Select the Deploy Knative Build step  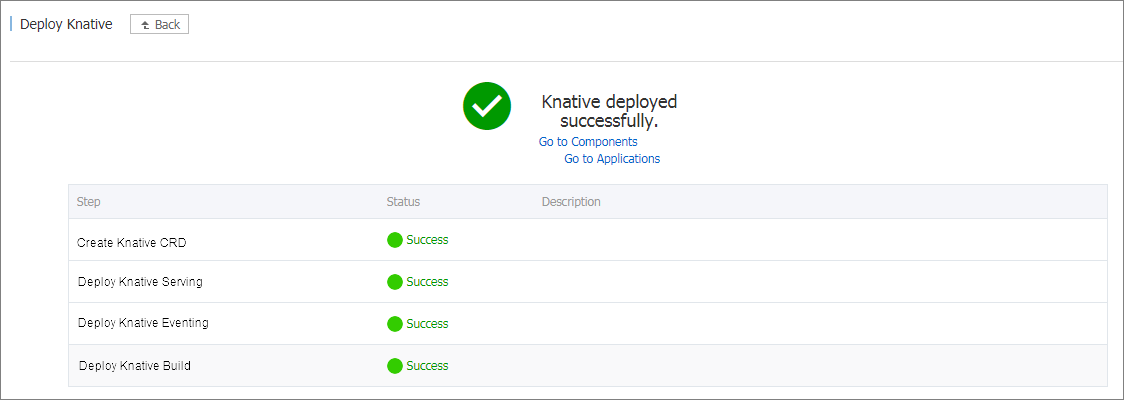135,366
